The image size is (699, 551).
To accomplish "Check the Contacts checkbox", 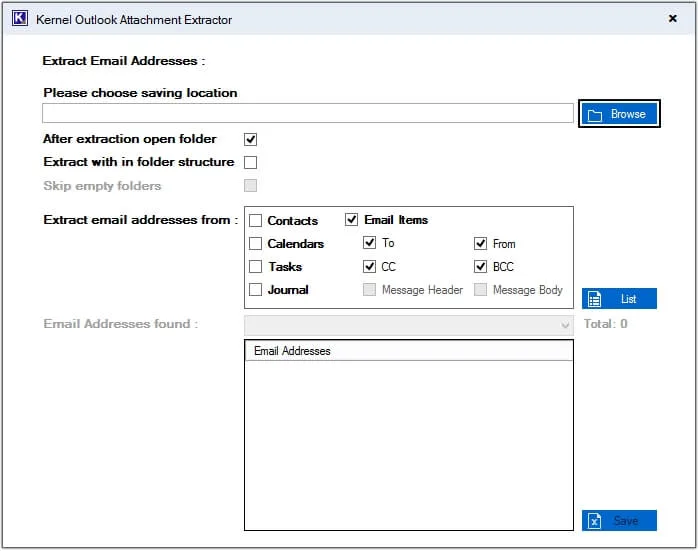I will pyautogui.click(x=255, y=221).
